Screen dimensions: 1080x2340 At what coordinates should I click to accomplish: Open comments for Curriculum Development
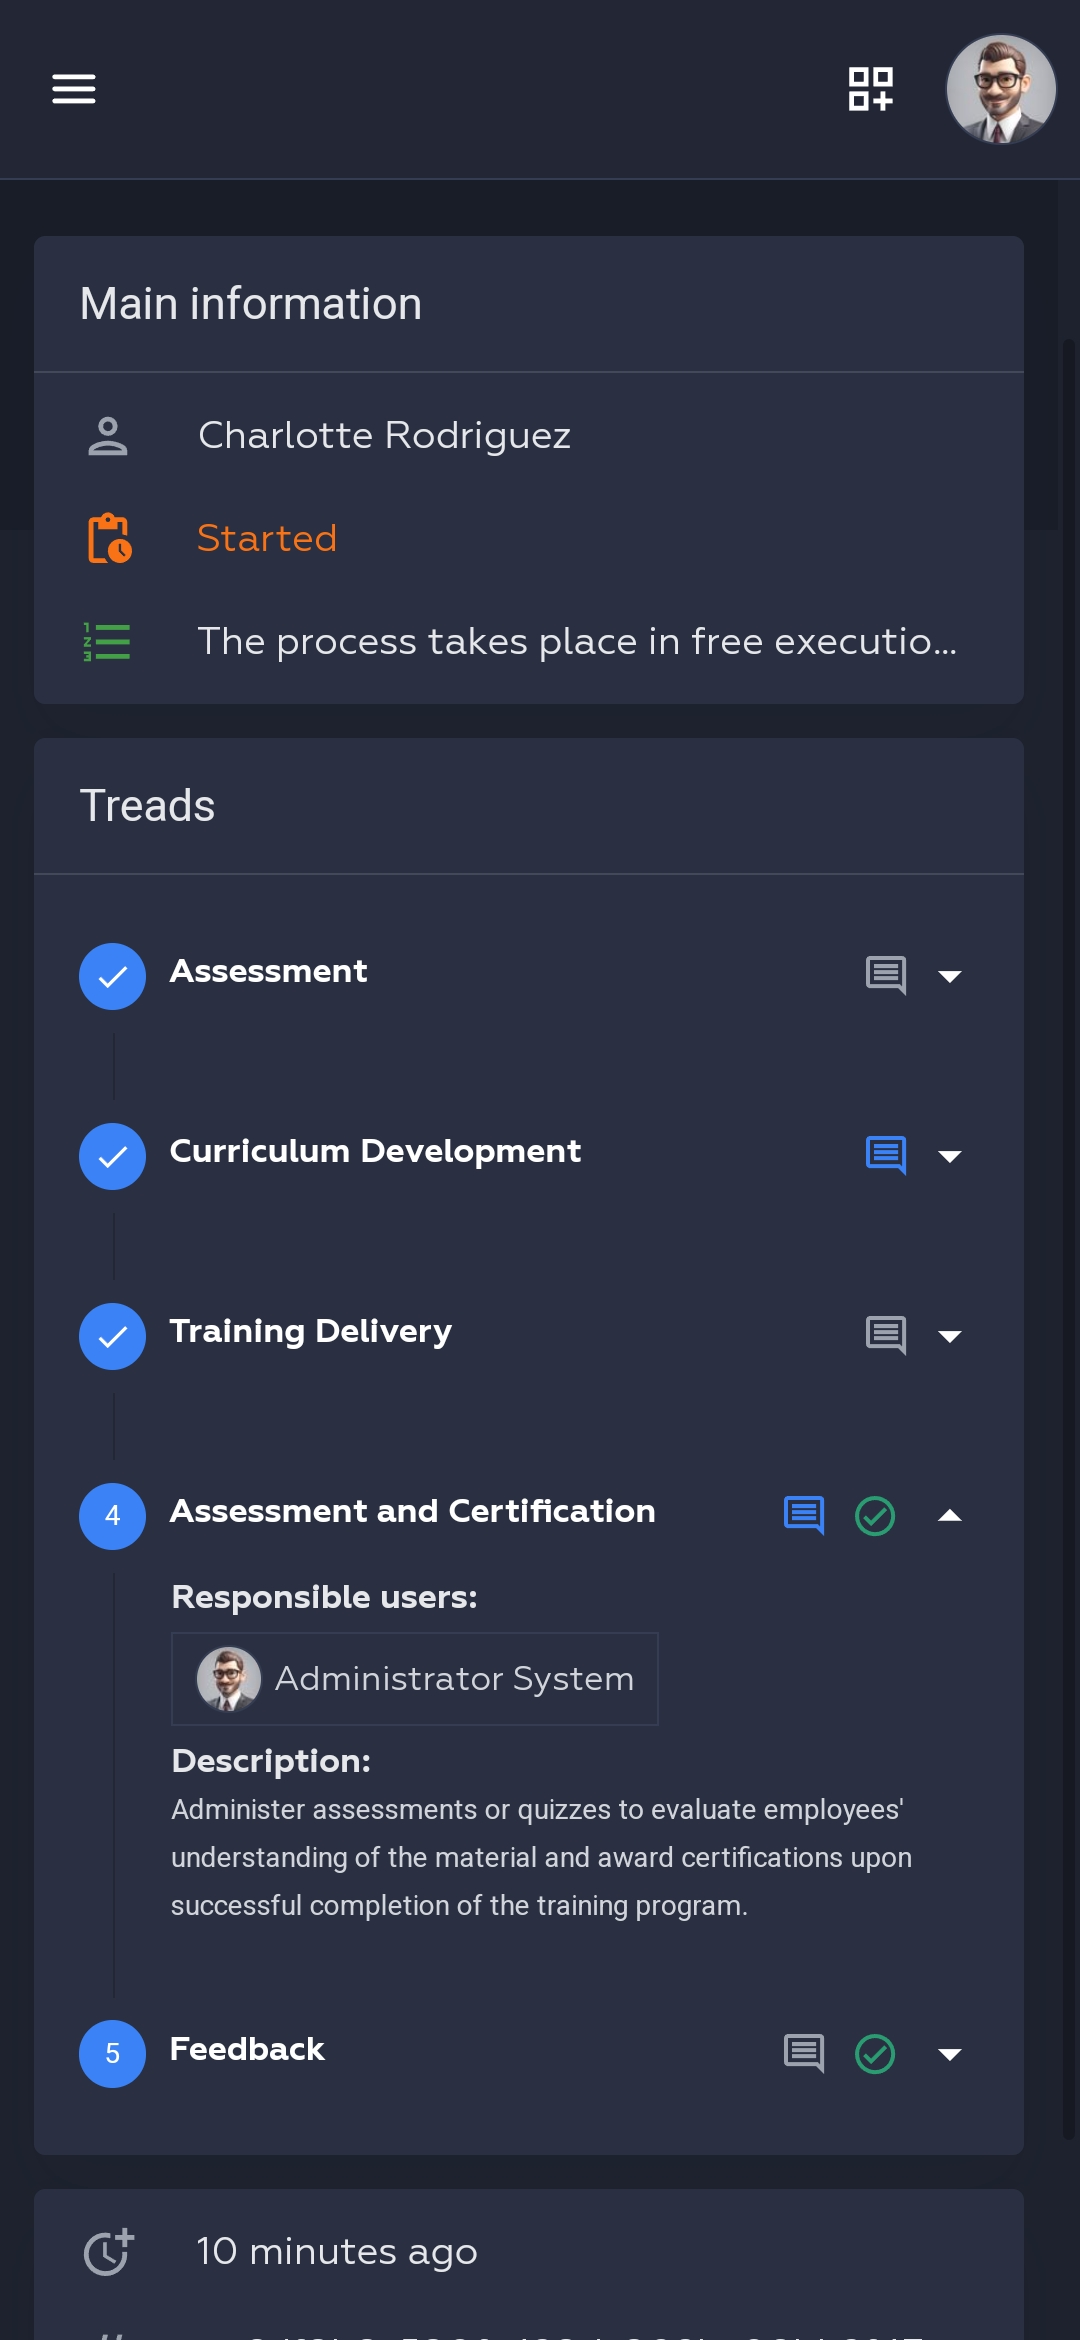coord(886,1155)
